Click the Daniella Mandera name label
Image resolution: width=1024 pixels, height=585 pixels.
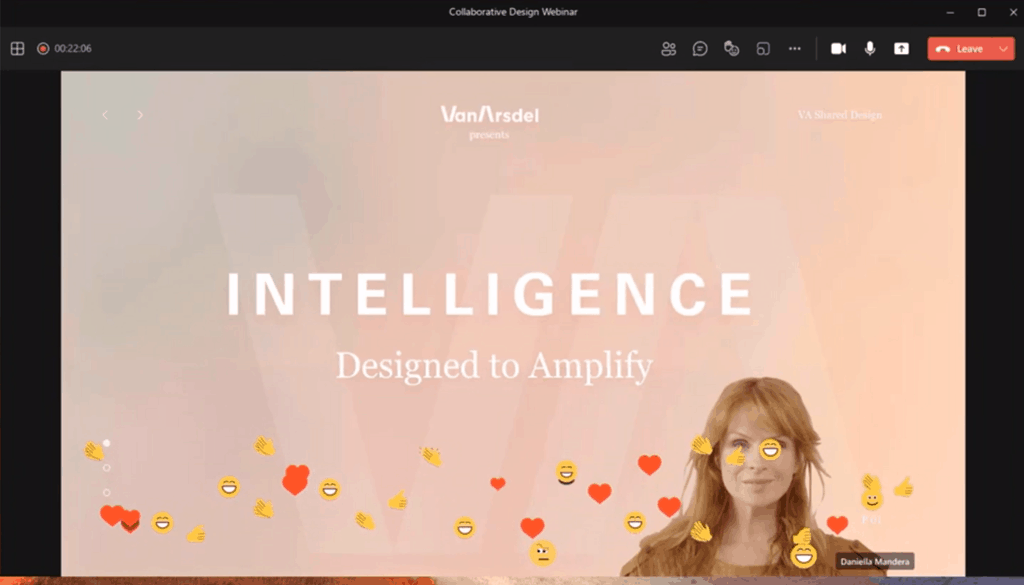874,561
